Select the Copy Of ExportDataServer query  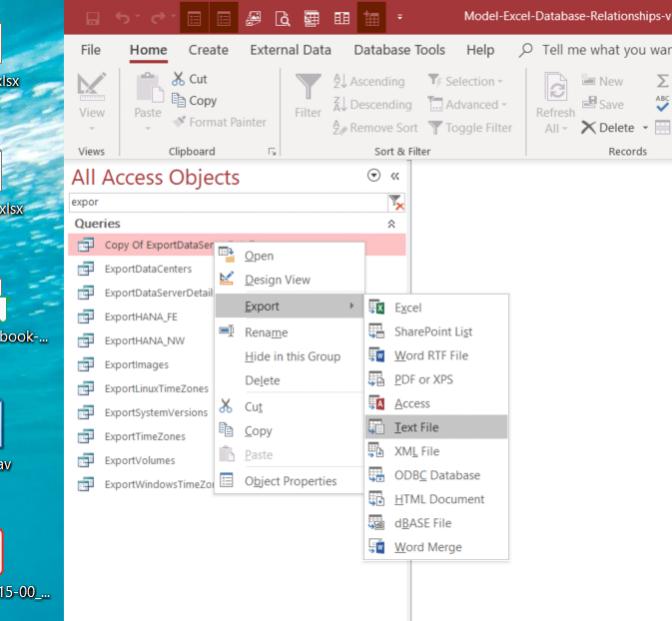coord(237,245)
